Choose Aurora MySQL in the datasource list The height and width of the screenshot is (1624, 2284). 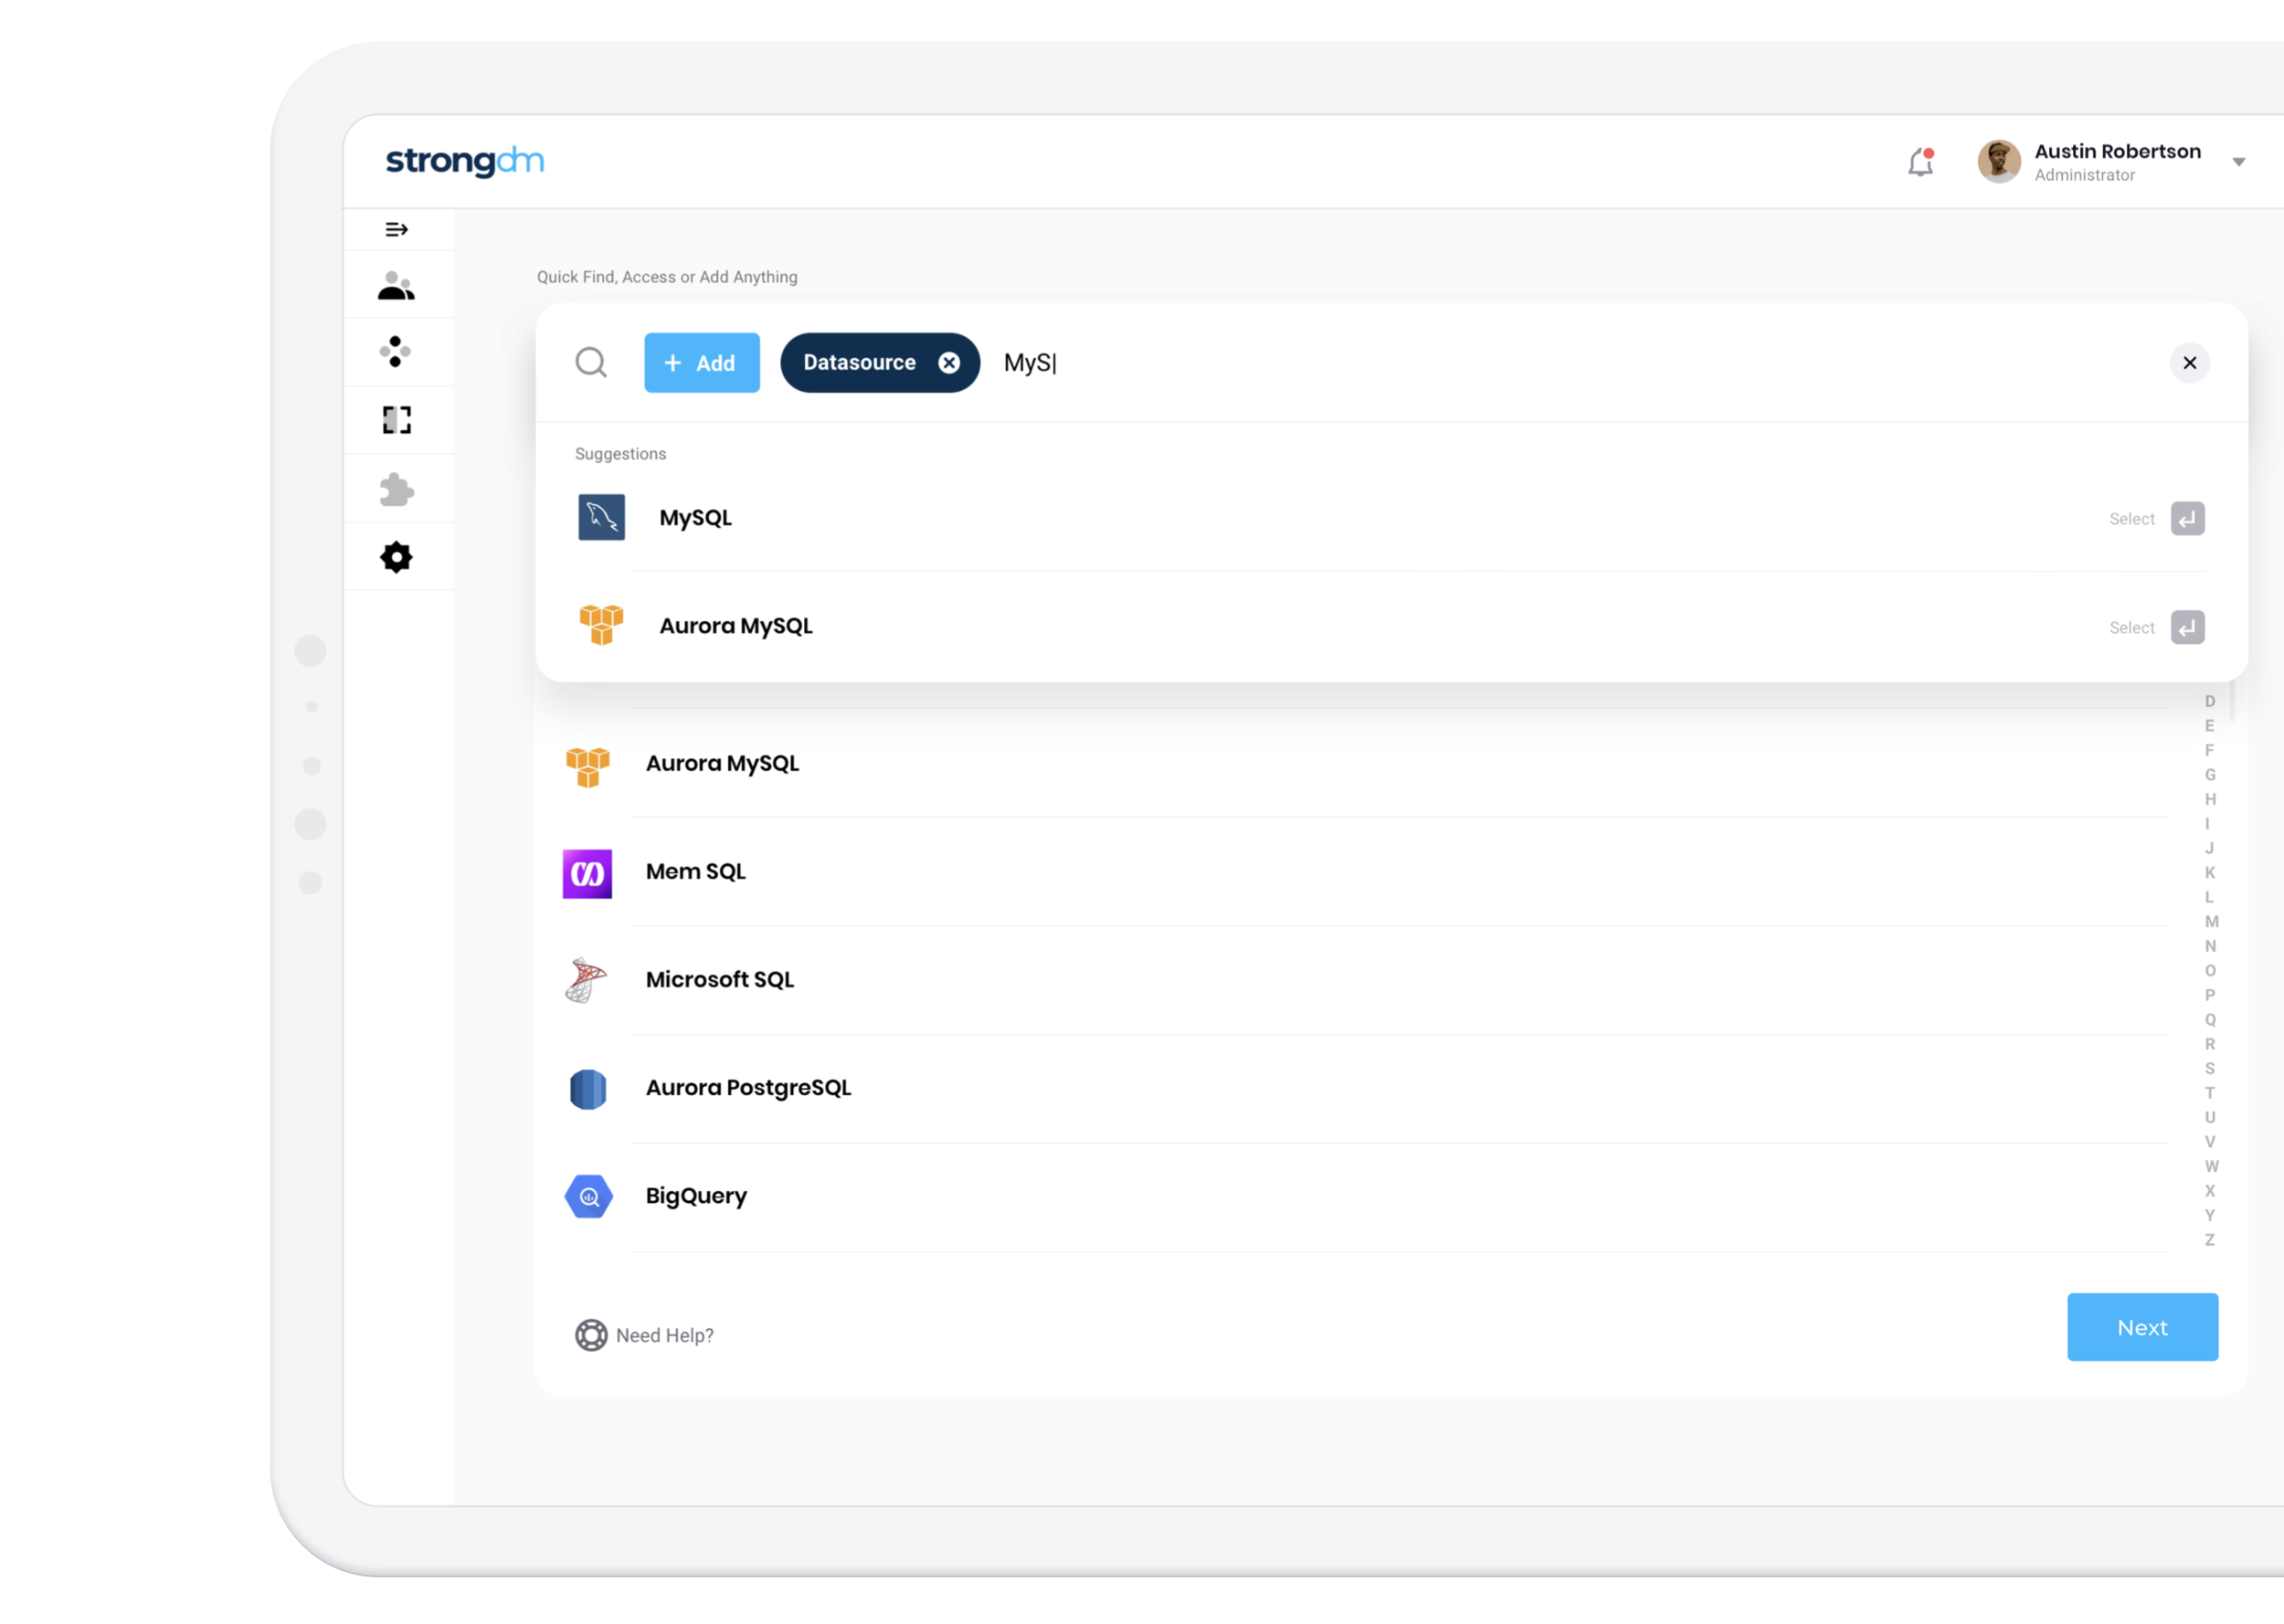tap(1365, 764)
